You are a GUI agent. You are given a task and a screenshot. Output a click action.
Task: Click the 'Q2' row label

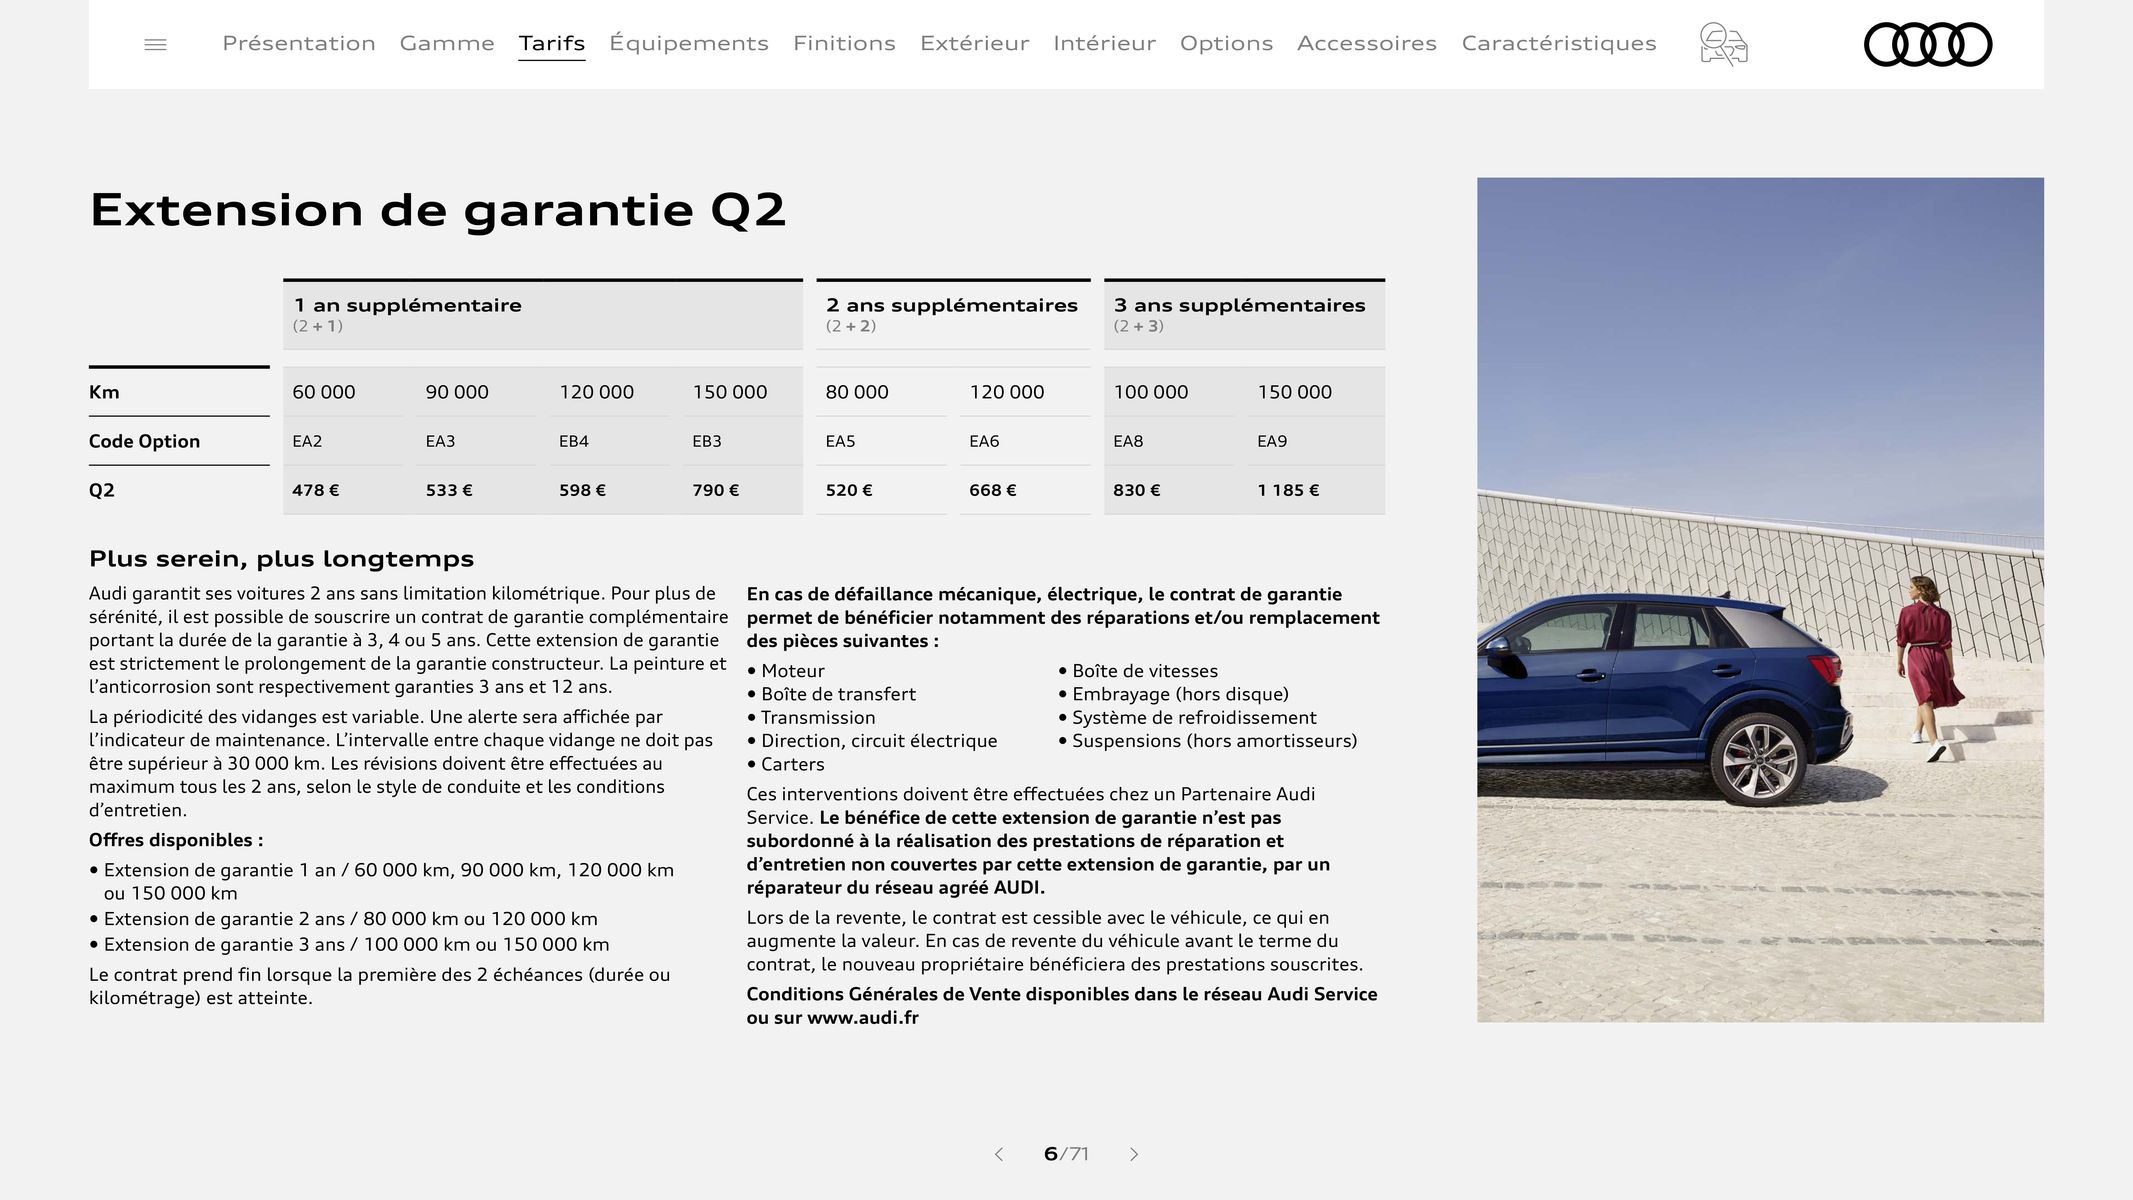point(102,490)
